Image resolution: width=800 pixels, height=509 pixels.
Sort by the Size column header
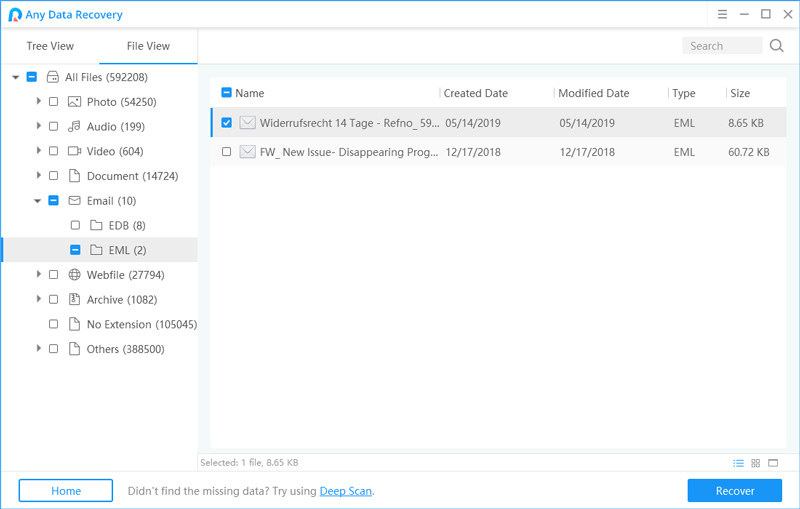click(740, 93)
